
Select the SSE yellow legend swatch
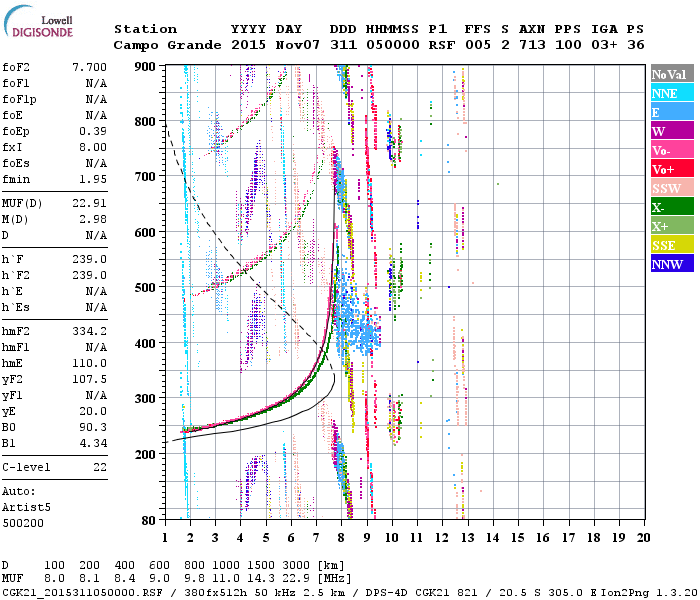[x=672, y=245]
